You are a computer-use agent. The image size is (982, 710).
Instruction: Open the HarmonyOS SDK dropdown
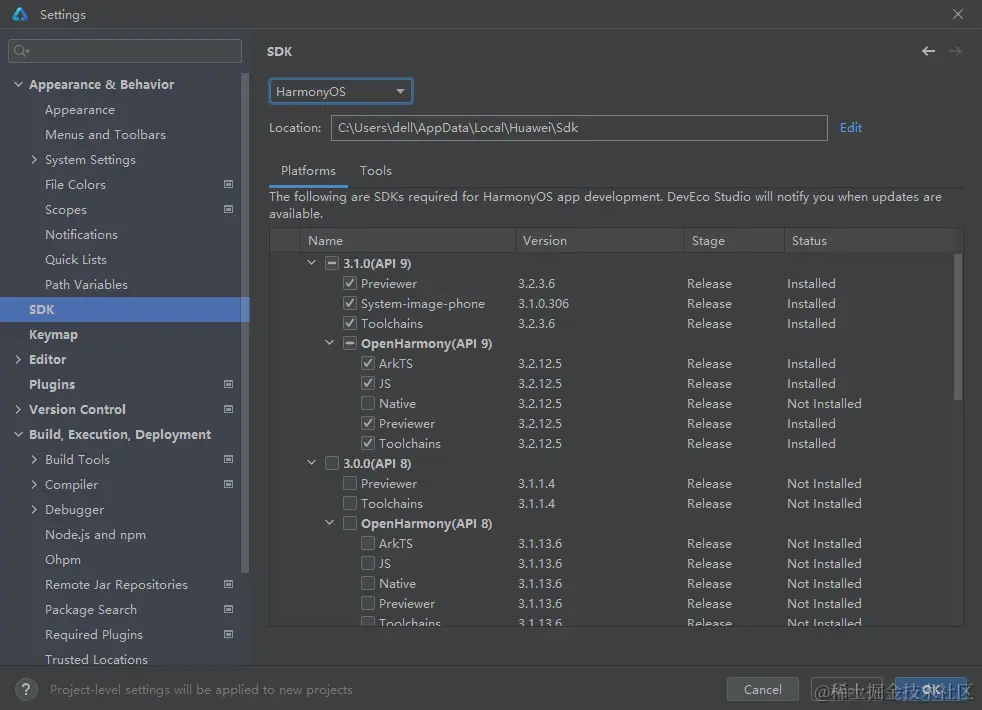(x=341, y=92)
